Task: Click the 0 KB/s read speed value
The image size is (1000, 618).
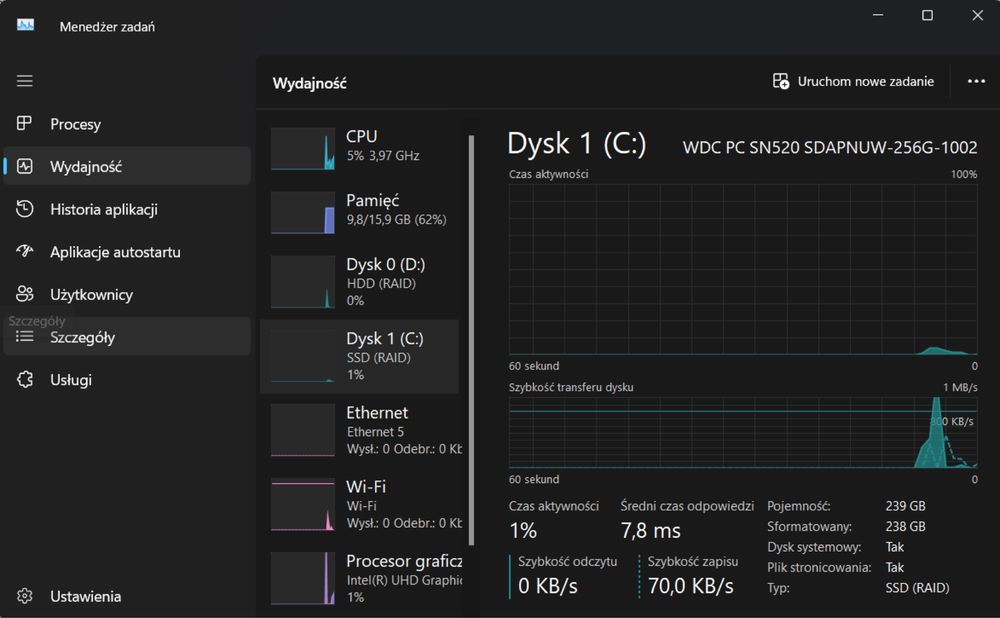Action: coord(548,585)
